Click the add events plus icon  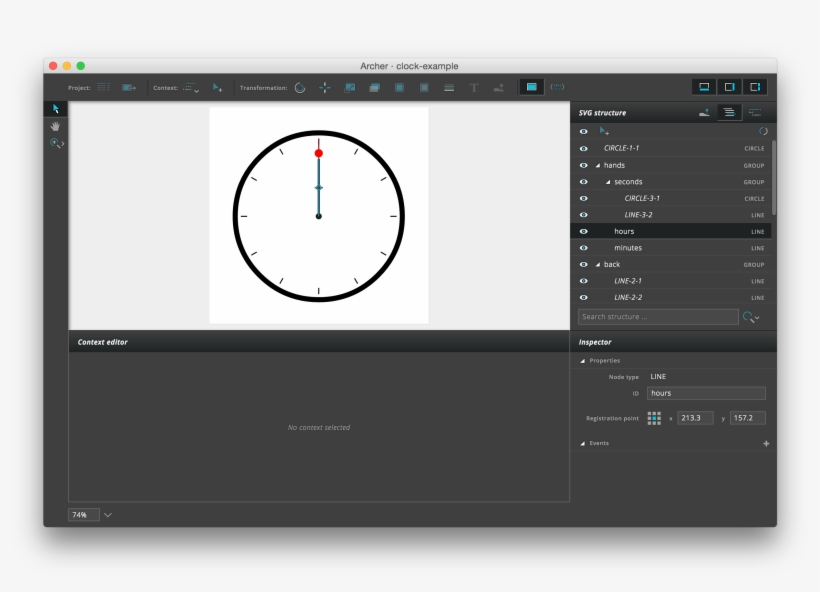(766, 443)
